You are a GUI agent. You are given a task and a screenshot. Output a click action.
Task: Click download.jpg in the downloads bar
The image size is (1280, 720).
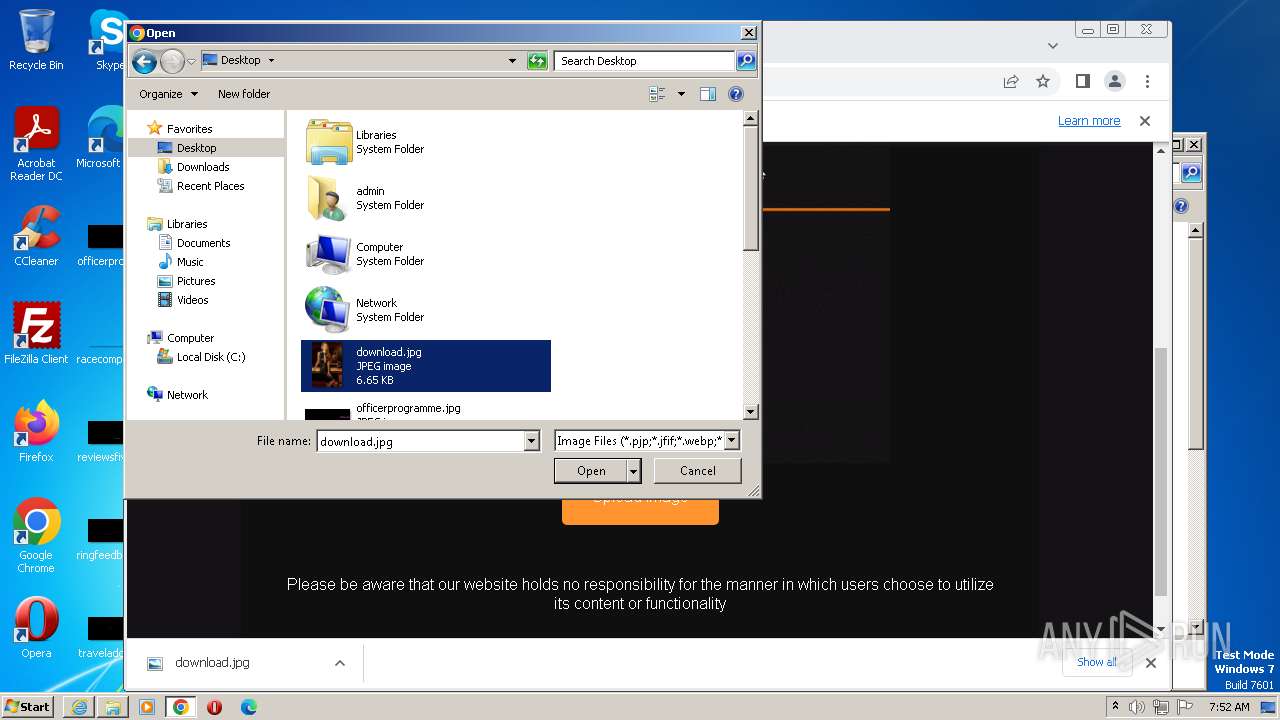click(212, 663)
